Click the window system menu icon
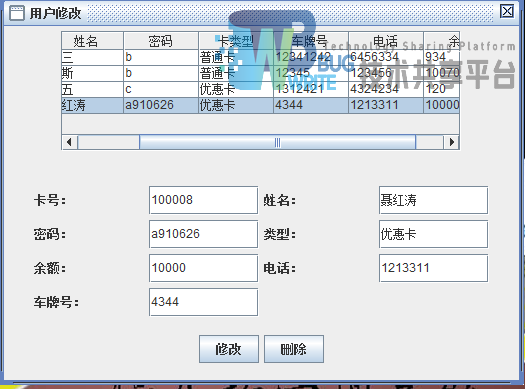This screenshot has width=525, height=389. 16,13
